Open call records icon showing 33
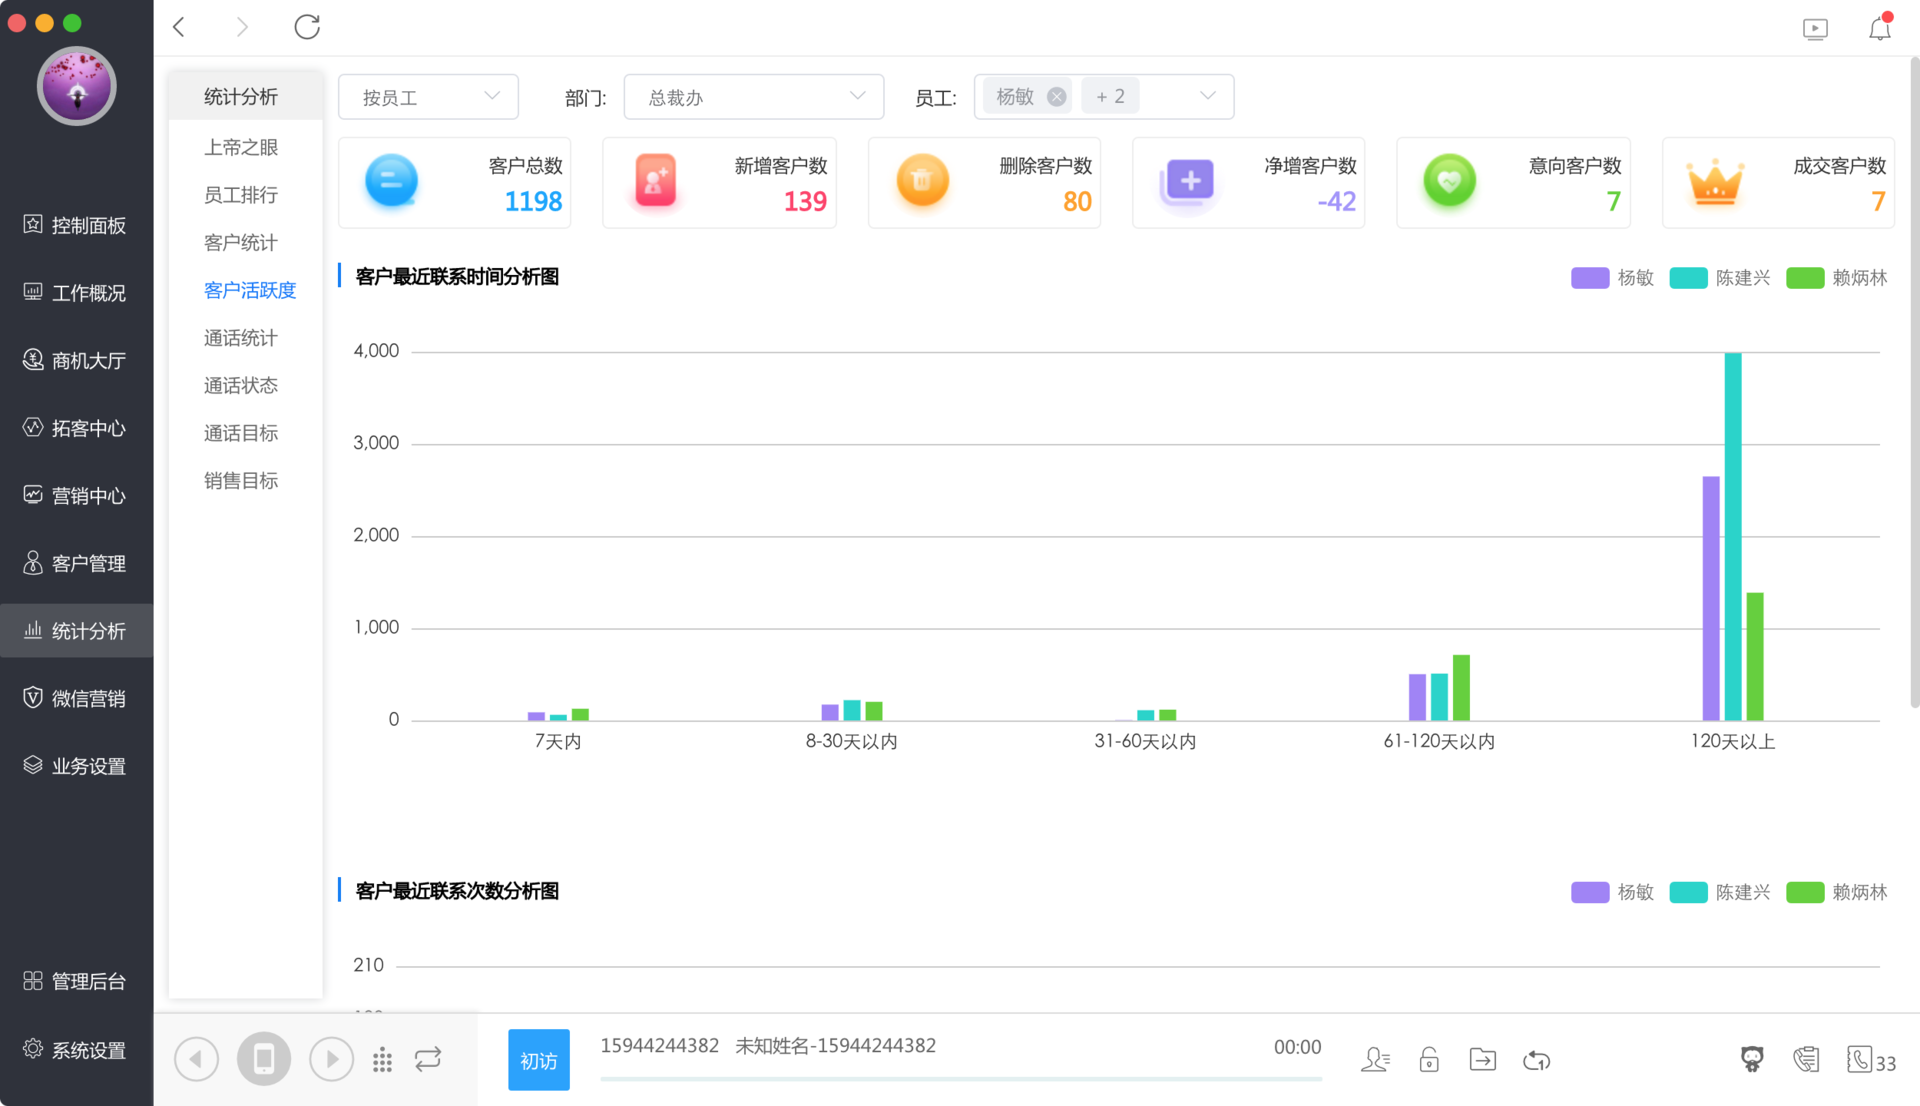Image resolution: width=1920 pixels, height=1106 pixels. point(1871,1060)
